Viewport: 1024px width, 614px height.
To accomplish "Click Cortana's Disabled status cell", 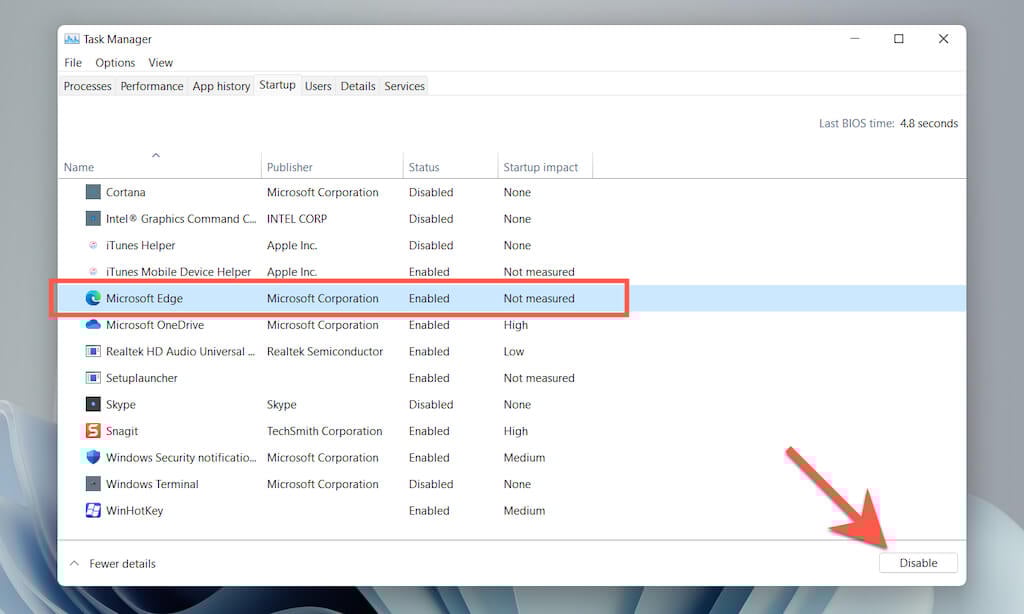I will click(431, 192).
